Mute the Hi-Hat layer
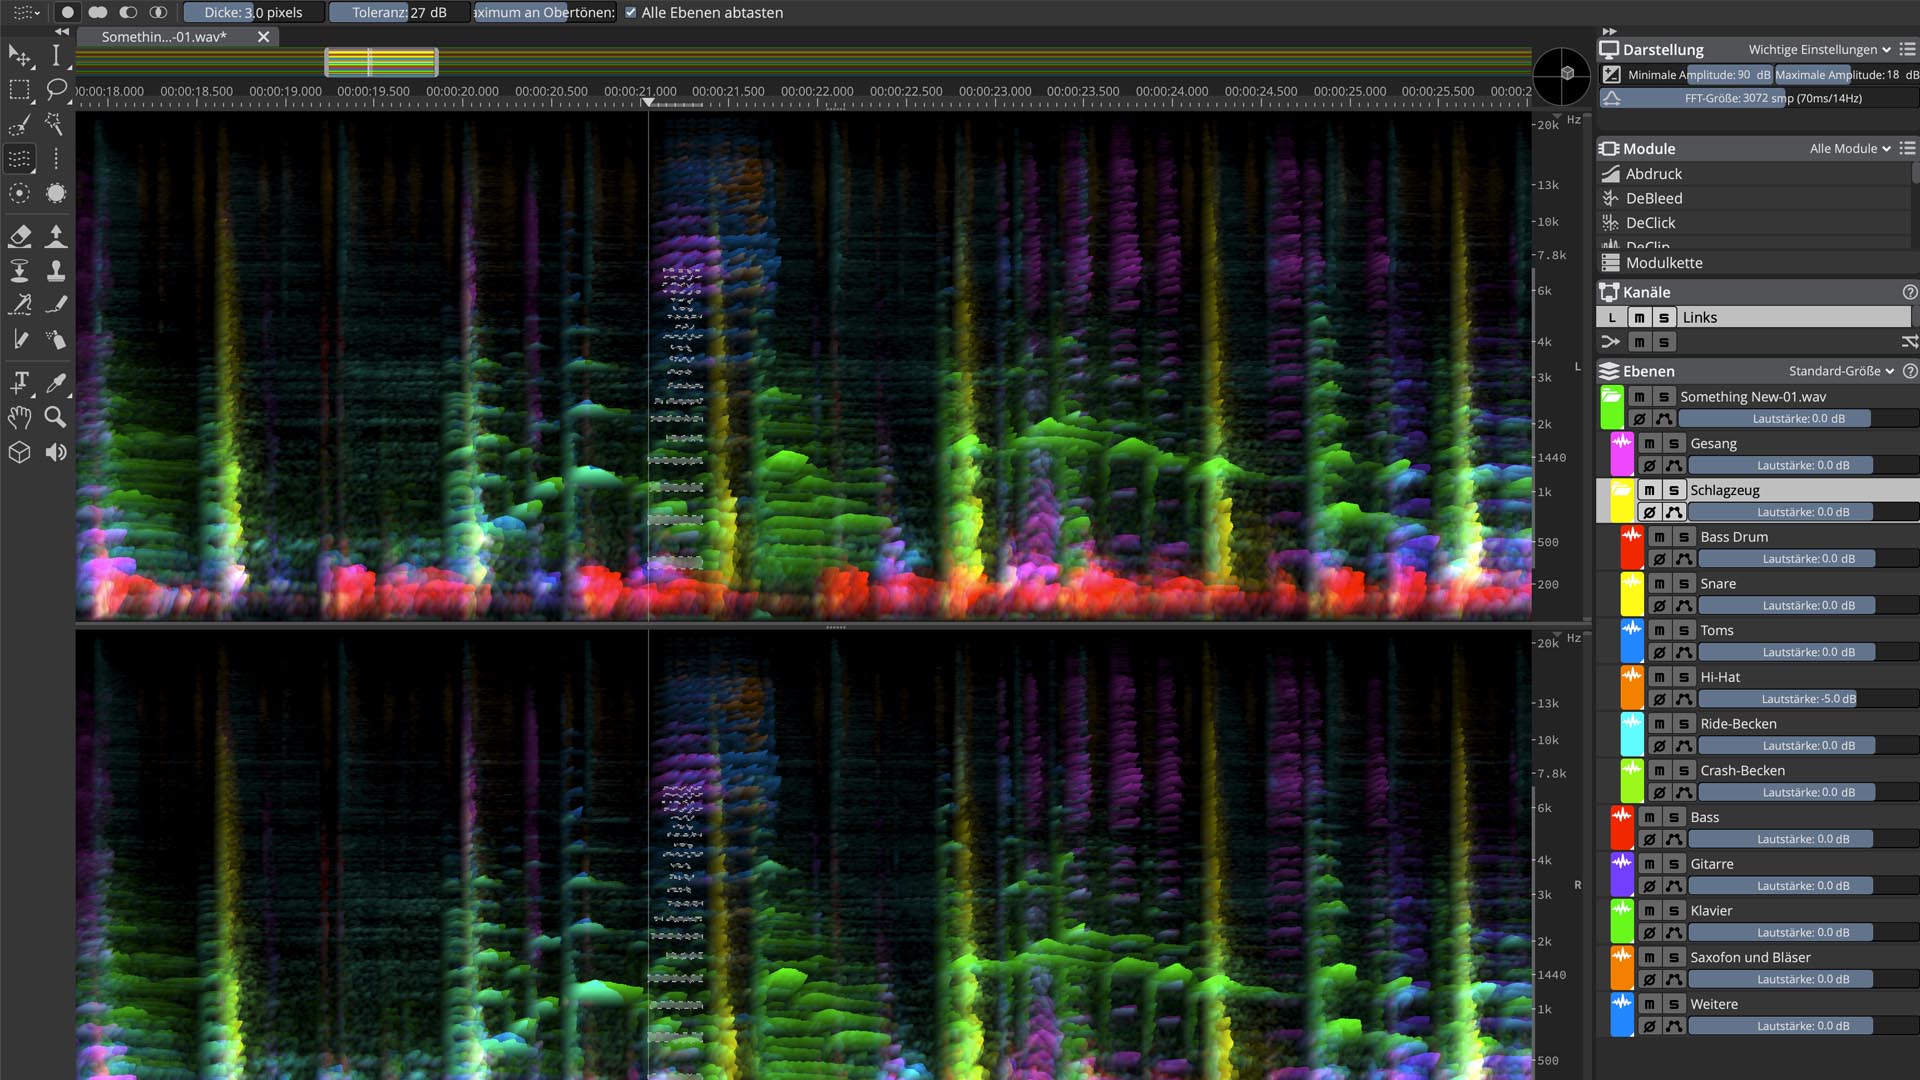This screenshot has width=1920, height=1080. 1660,677
